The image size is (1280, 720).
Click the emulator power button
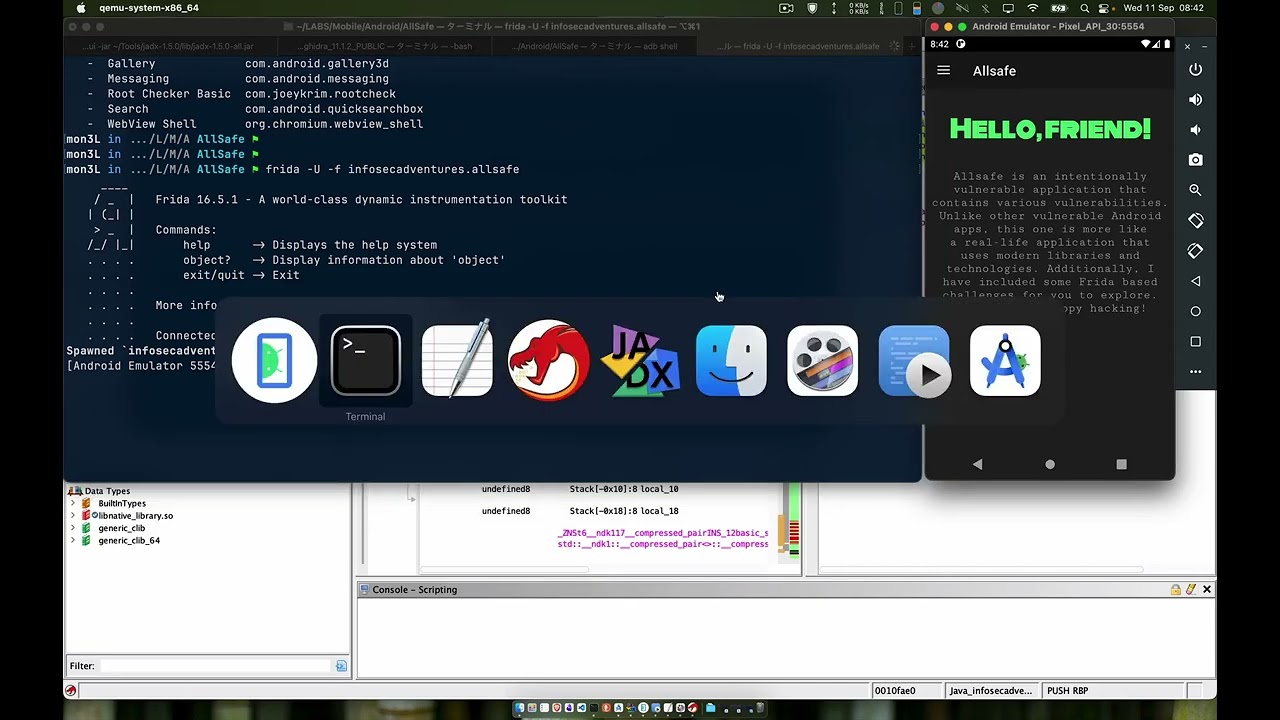1195,70
